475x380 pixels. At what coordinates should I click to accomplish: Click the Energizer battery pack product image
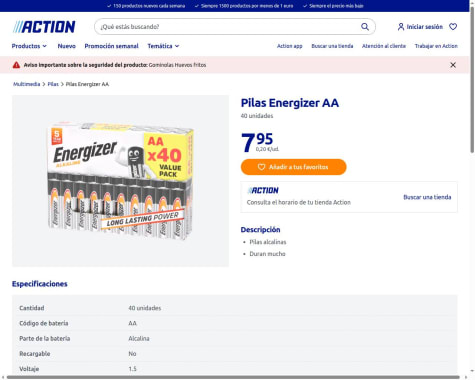(120, 181)
